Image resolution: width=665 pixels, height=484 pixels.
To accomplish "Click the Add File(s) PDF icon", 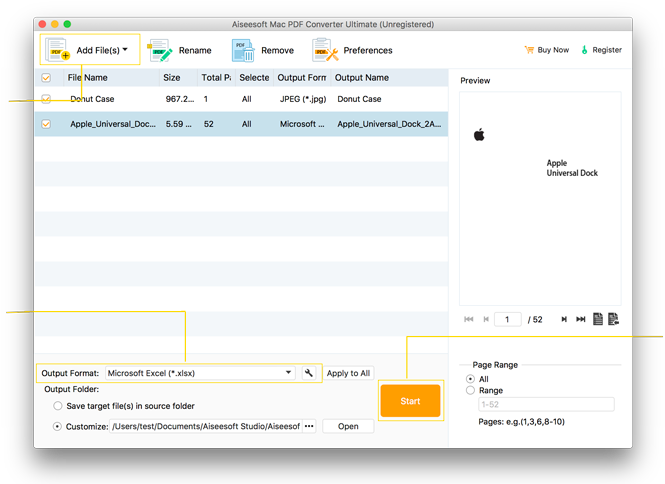I will (x=58, y=50).
